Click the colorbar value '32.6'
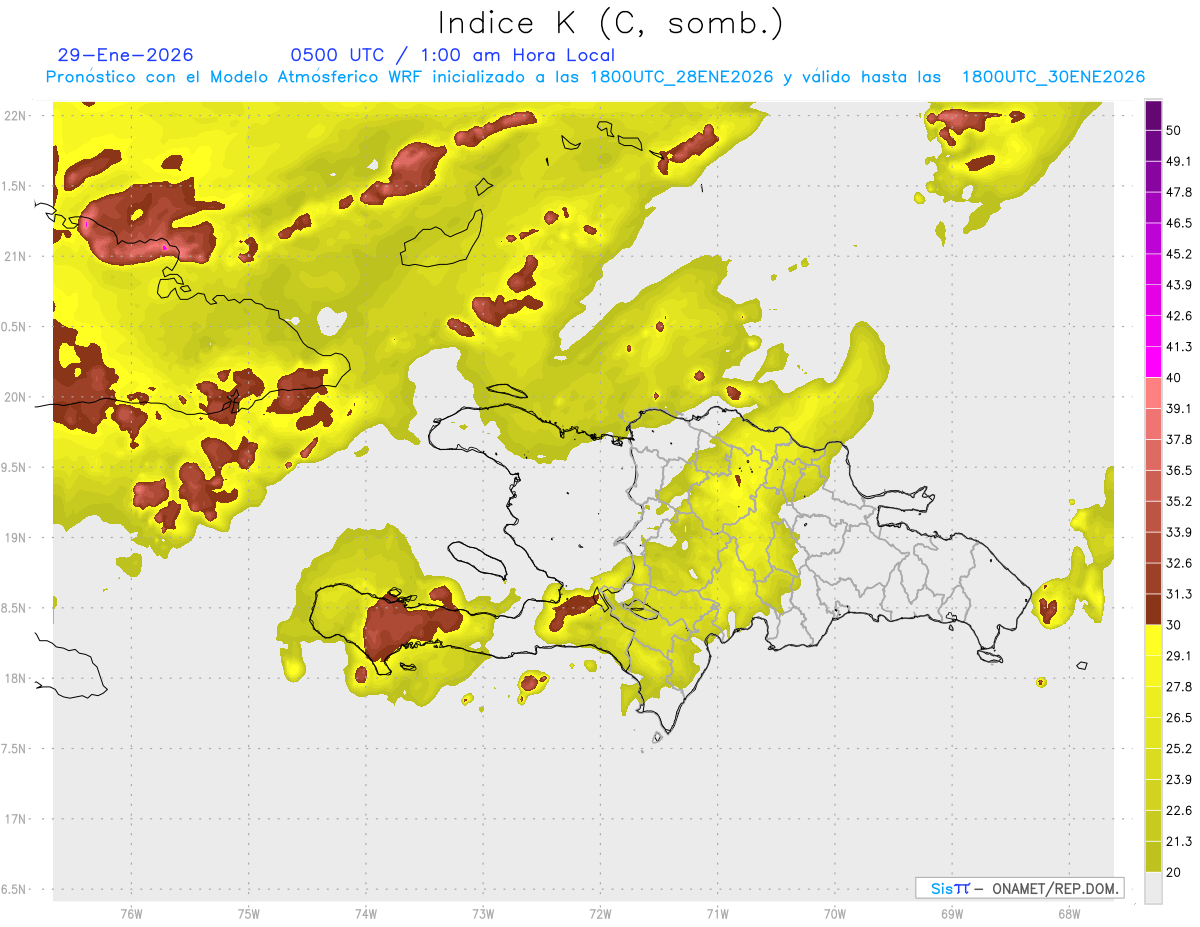Viewport: 1200px width, 927px height. tap(1179, 563)
